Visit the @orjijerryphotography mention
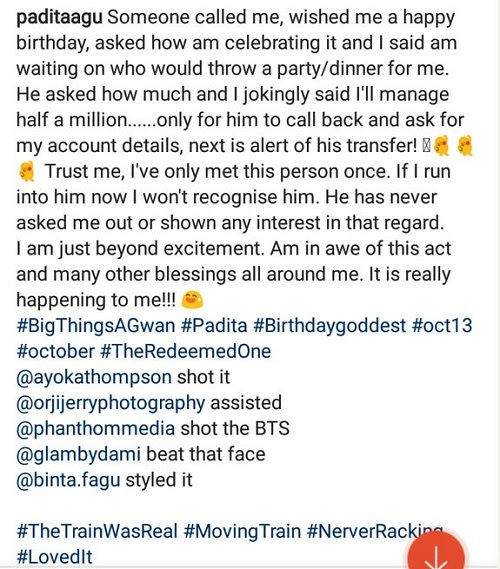Screen dimensions: 500x569 (111, 404)
